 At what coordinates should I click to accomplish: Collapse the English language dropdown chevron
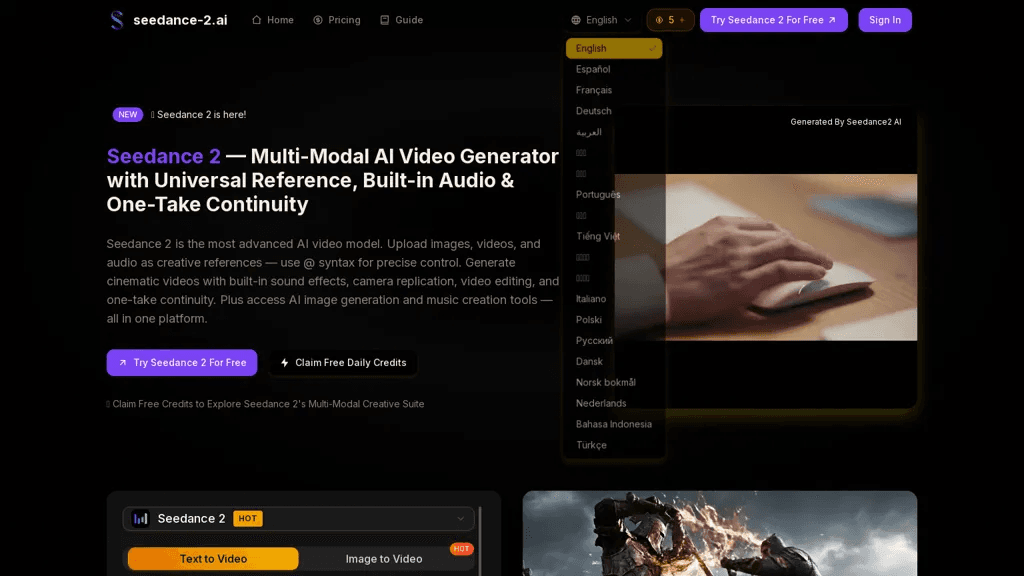coord(628,20)
